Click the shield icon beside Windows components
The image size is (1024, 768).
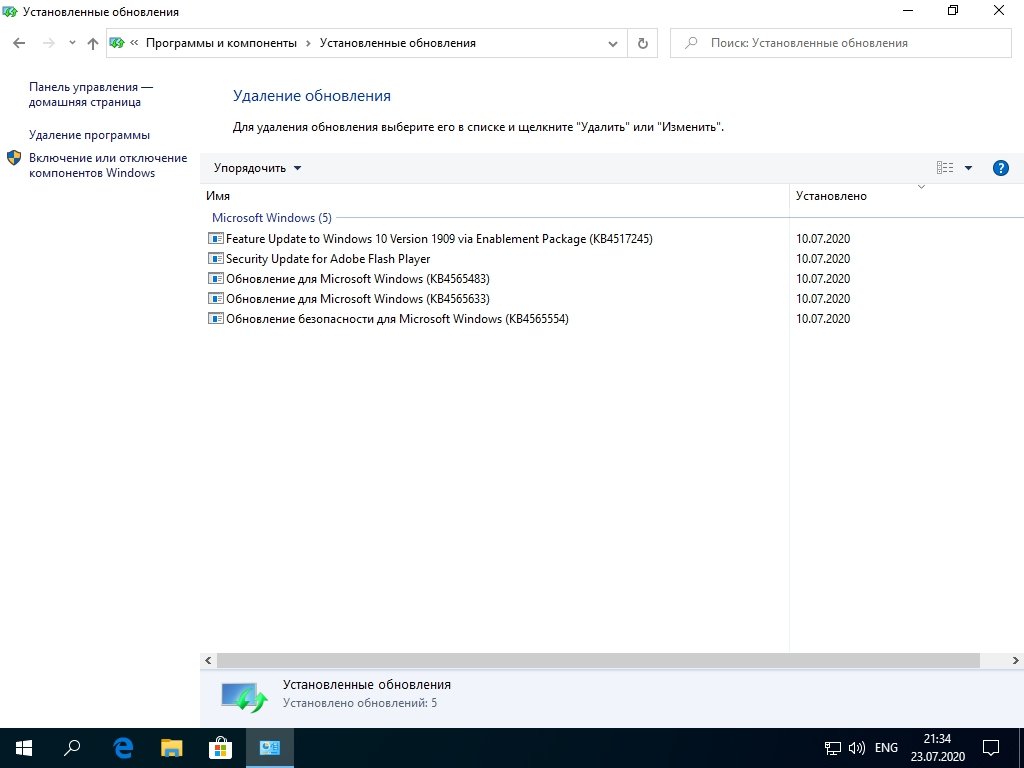14,158
